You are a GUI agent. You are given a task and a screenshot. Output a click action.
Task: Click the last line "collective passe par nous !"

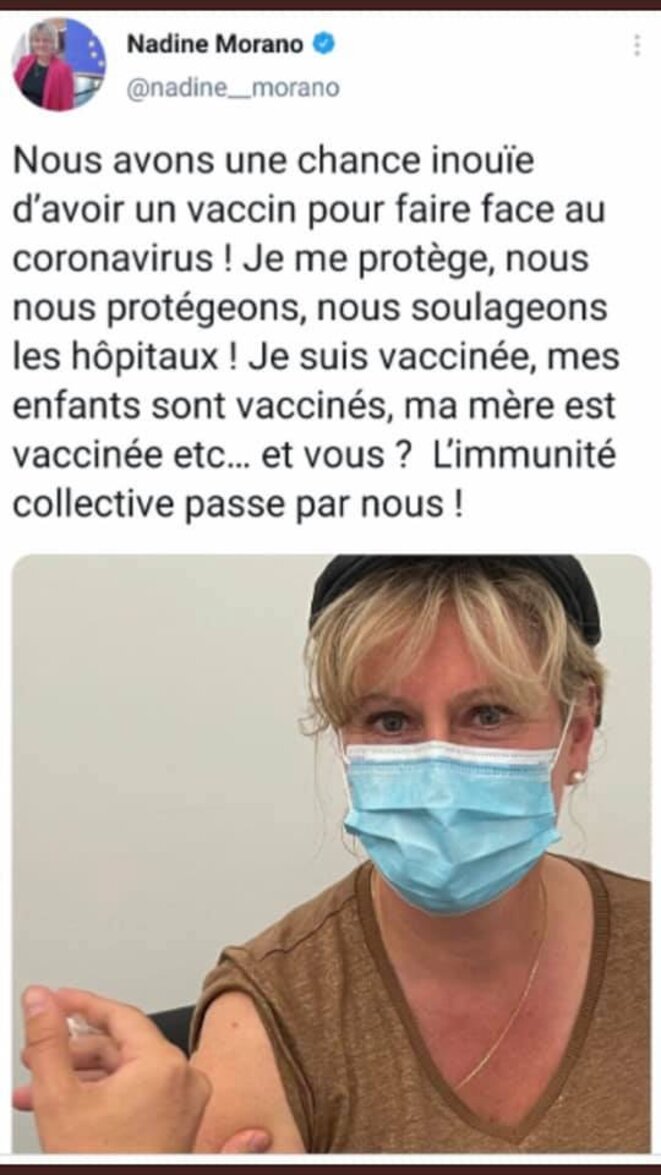(x=238, y=504)
